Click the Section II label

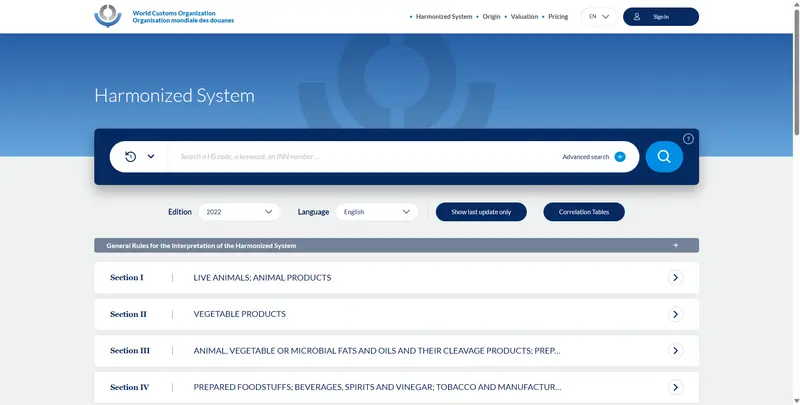click(128, 314)
